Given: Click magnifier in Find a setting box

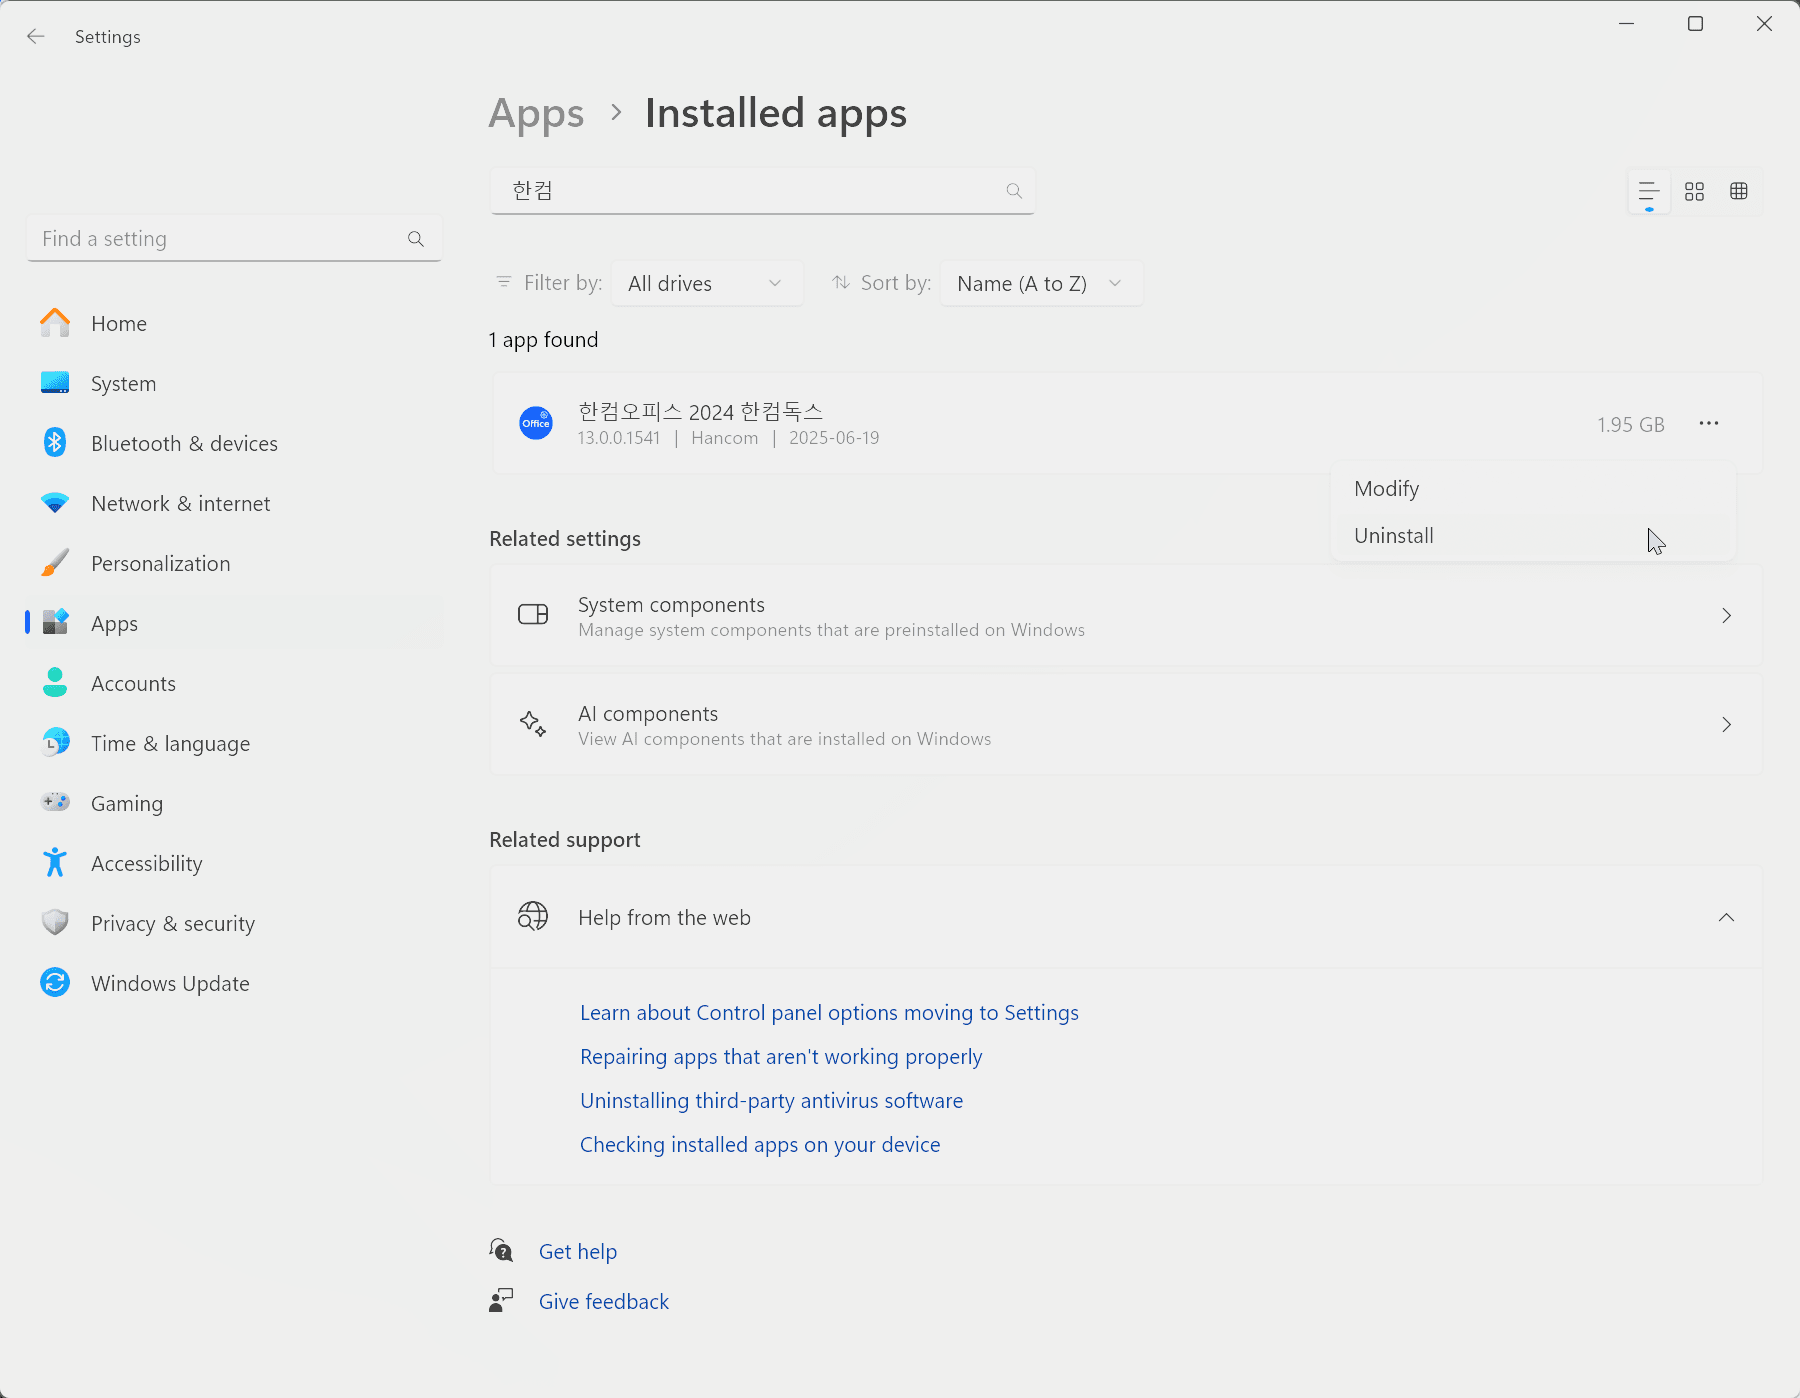Looking at the screenshot, I should pyautogui.click(x=416, y=239).
